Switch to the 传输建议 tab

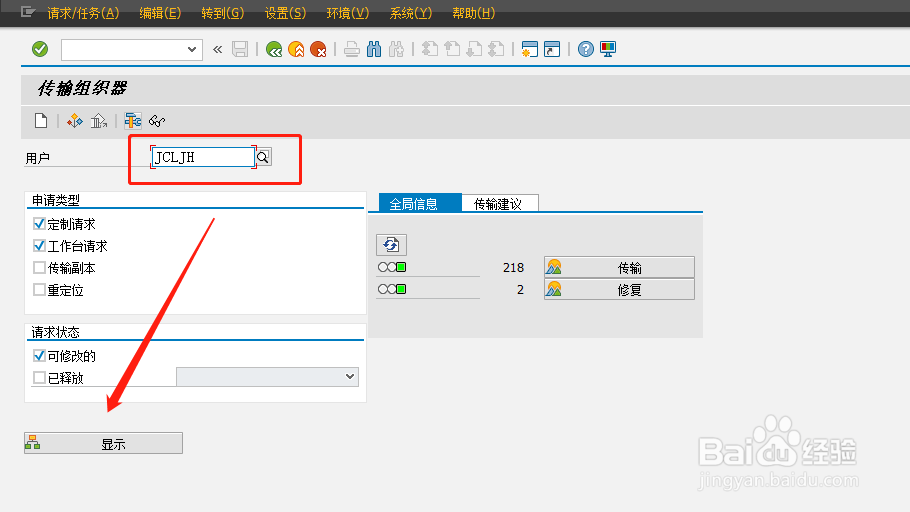click(500, 203)
